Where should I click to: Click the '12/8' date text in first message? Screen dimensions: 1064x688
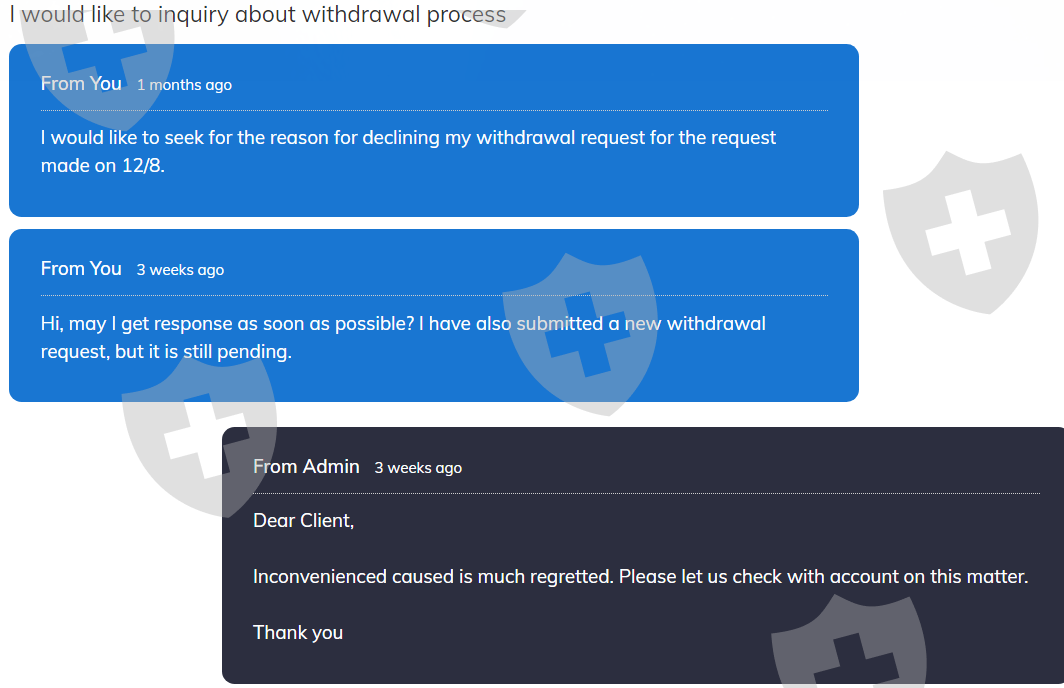click(x=142, y=166)
